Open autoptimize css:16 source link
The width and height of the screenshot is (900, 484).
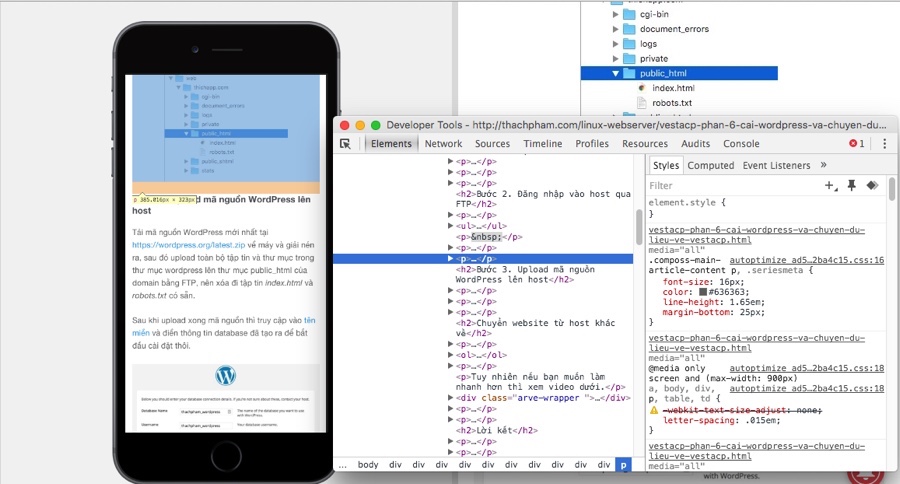click(x=806, y=260)
